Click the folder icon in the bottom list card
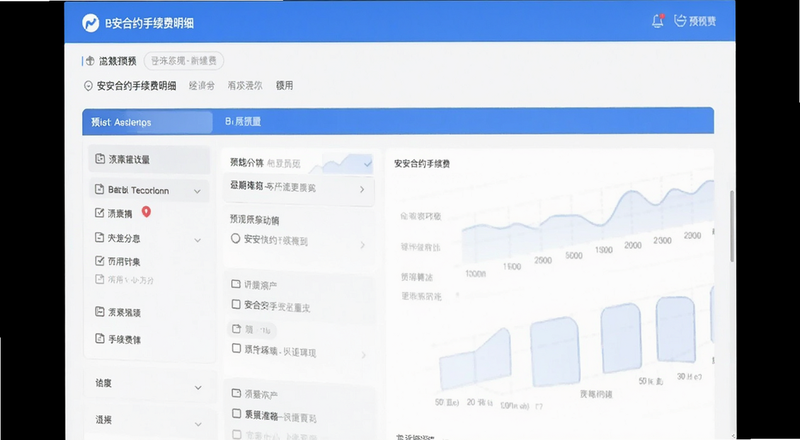Viewport: 800px width, 440px height. 236,393
